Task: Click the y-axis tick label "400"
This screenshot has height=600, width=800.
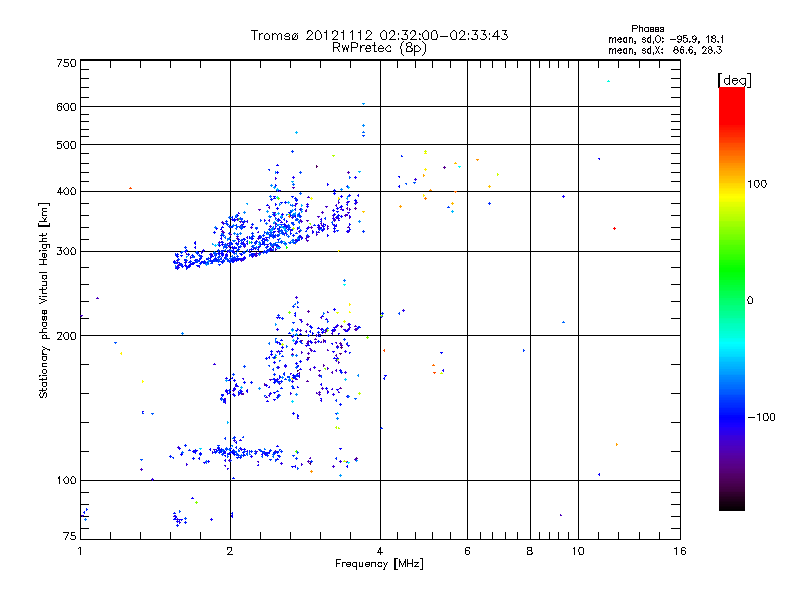Action: click(x=66, y=192)
